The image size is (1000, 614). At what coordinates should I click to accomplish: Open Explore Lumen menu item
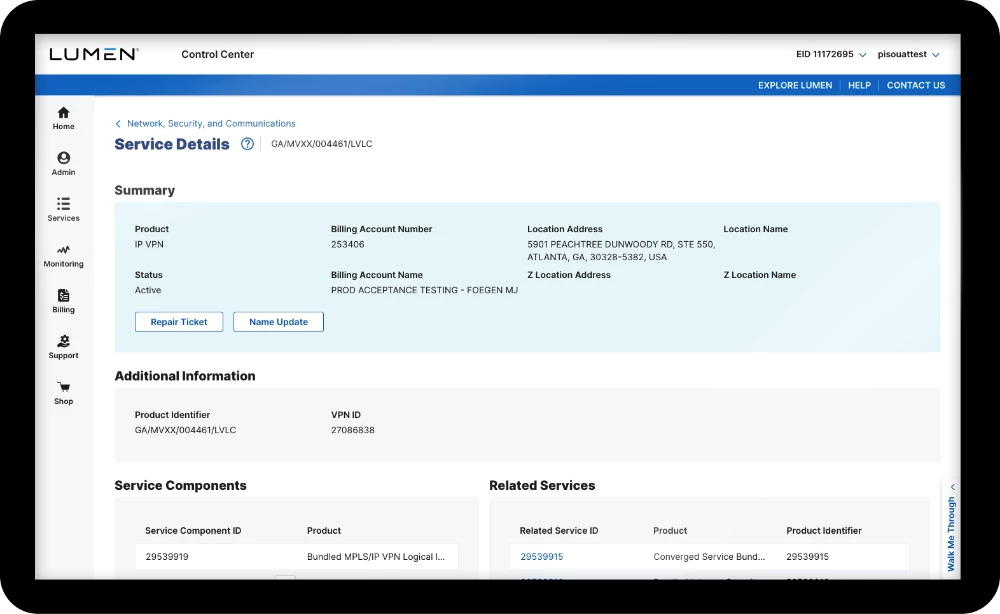[x=795, y=85]
